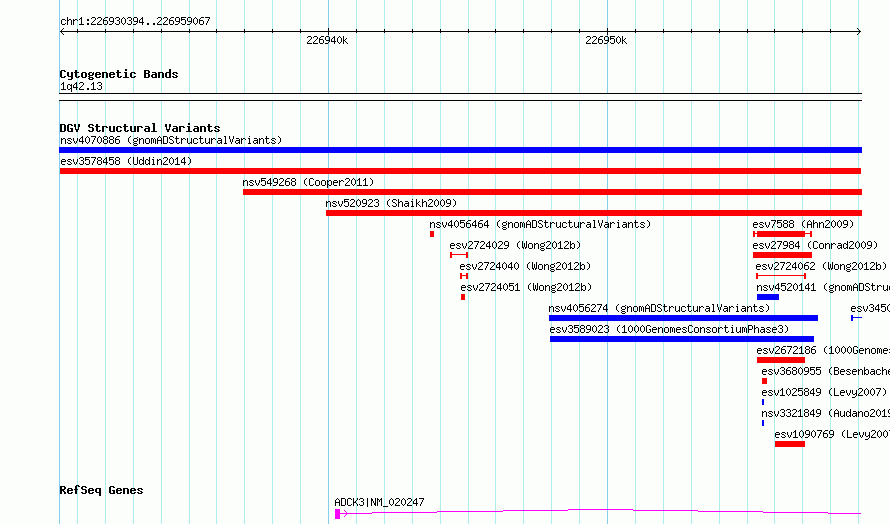Open the esv3578458 (Uddin2014) variant label

126,161
